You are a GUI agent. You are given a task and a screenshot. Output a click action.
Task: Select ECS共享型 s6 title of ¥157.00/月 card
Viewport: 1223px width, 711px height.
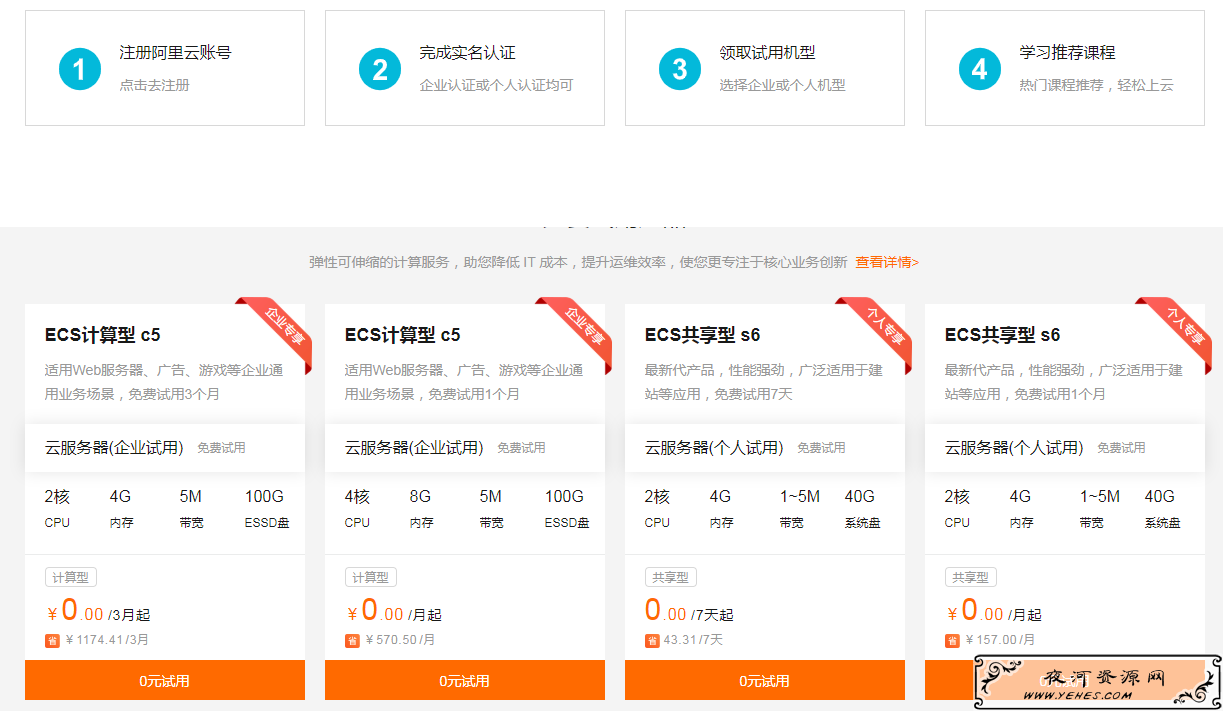click(1003, 334)
